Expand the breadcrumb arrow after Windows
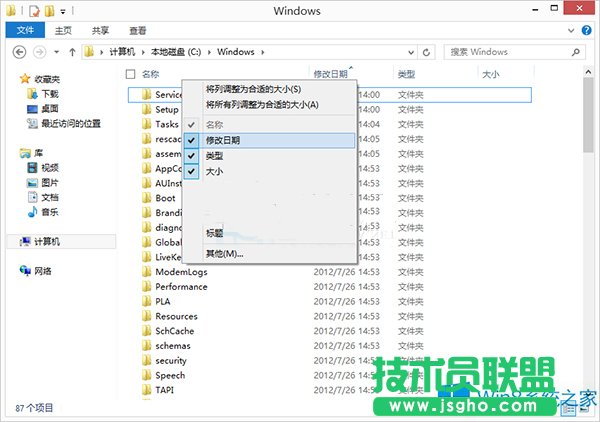This screenshot has height=422, width=600. click(262, 52)
